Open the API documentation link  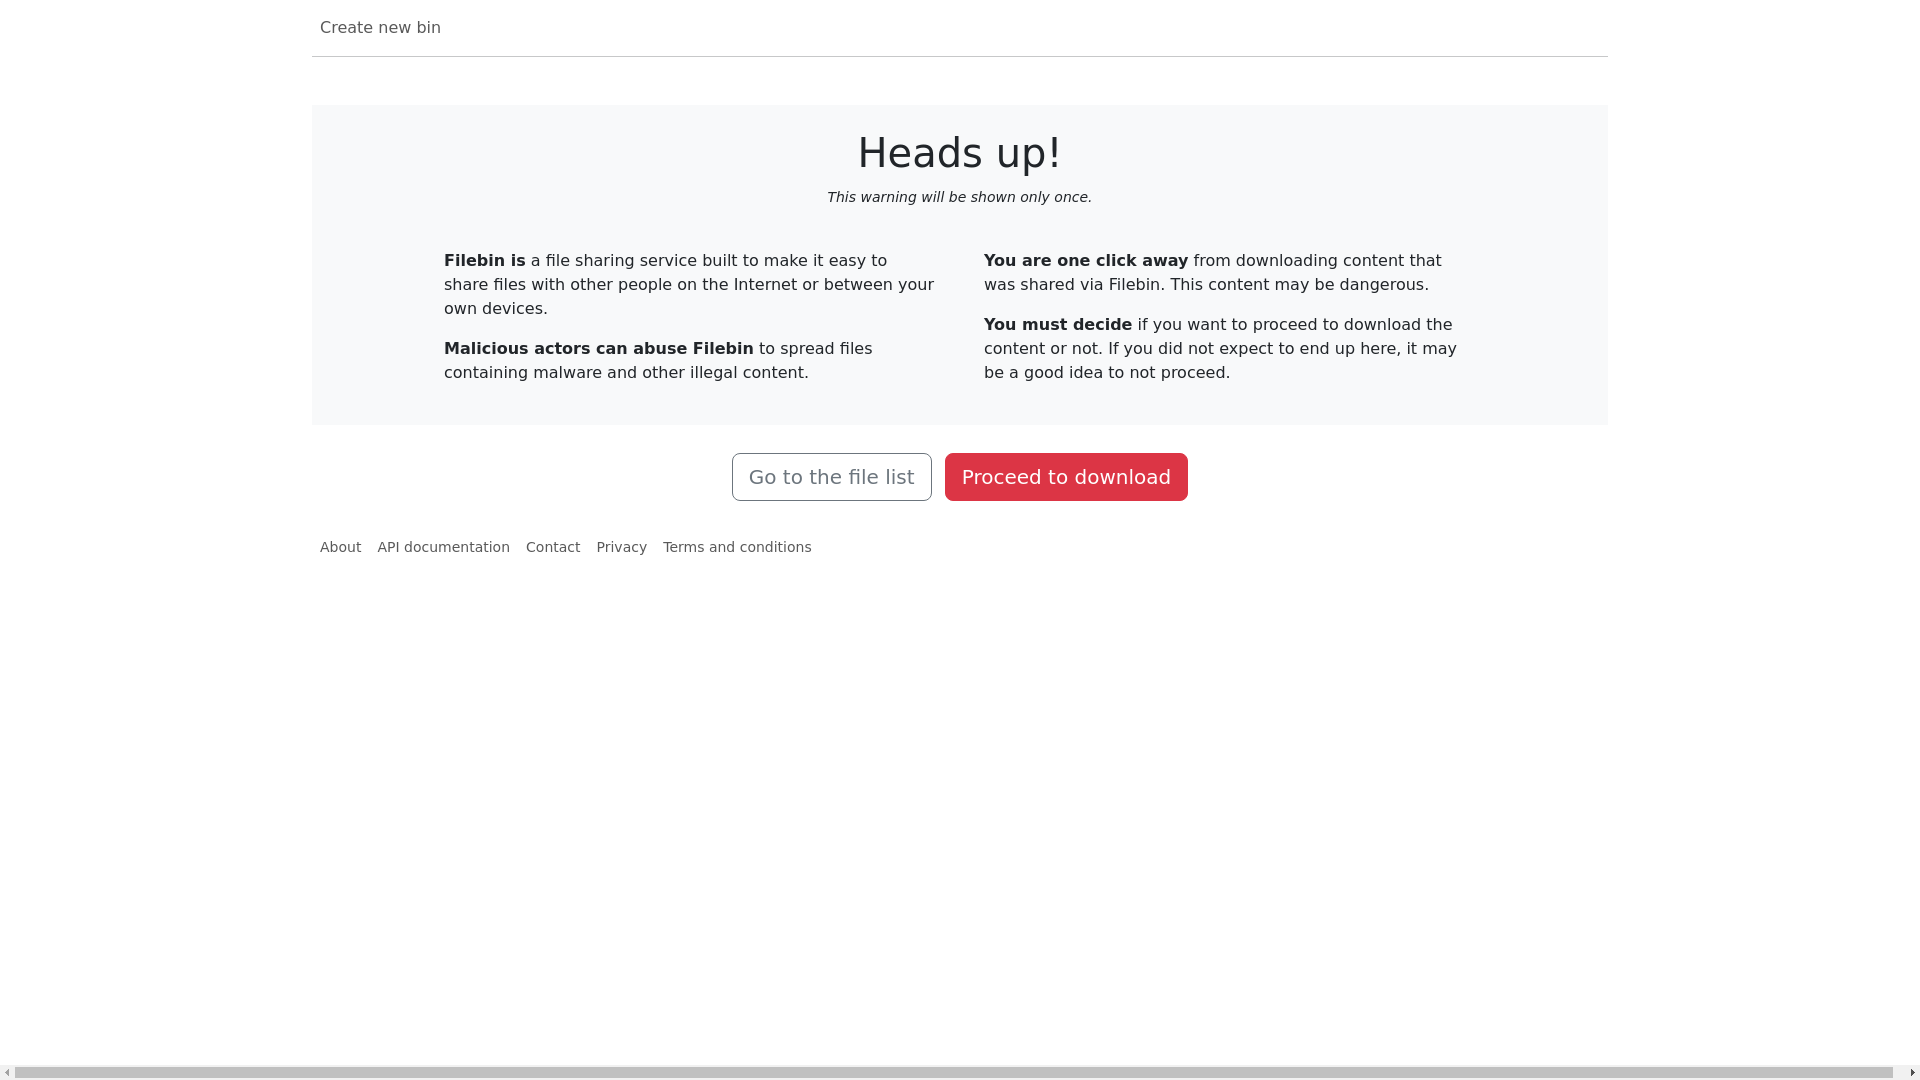click(443, 547)
